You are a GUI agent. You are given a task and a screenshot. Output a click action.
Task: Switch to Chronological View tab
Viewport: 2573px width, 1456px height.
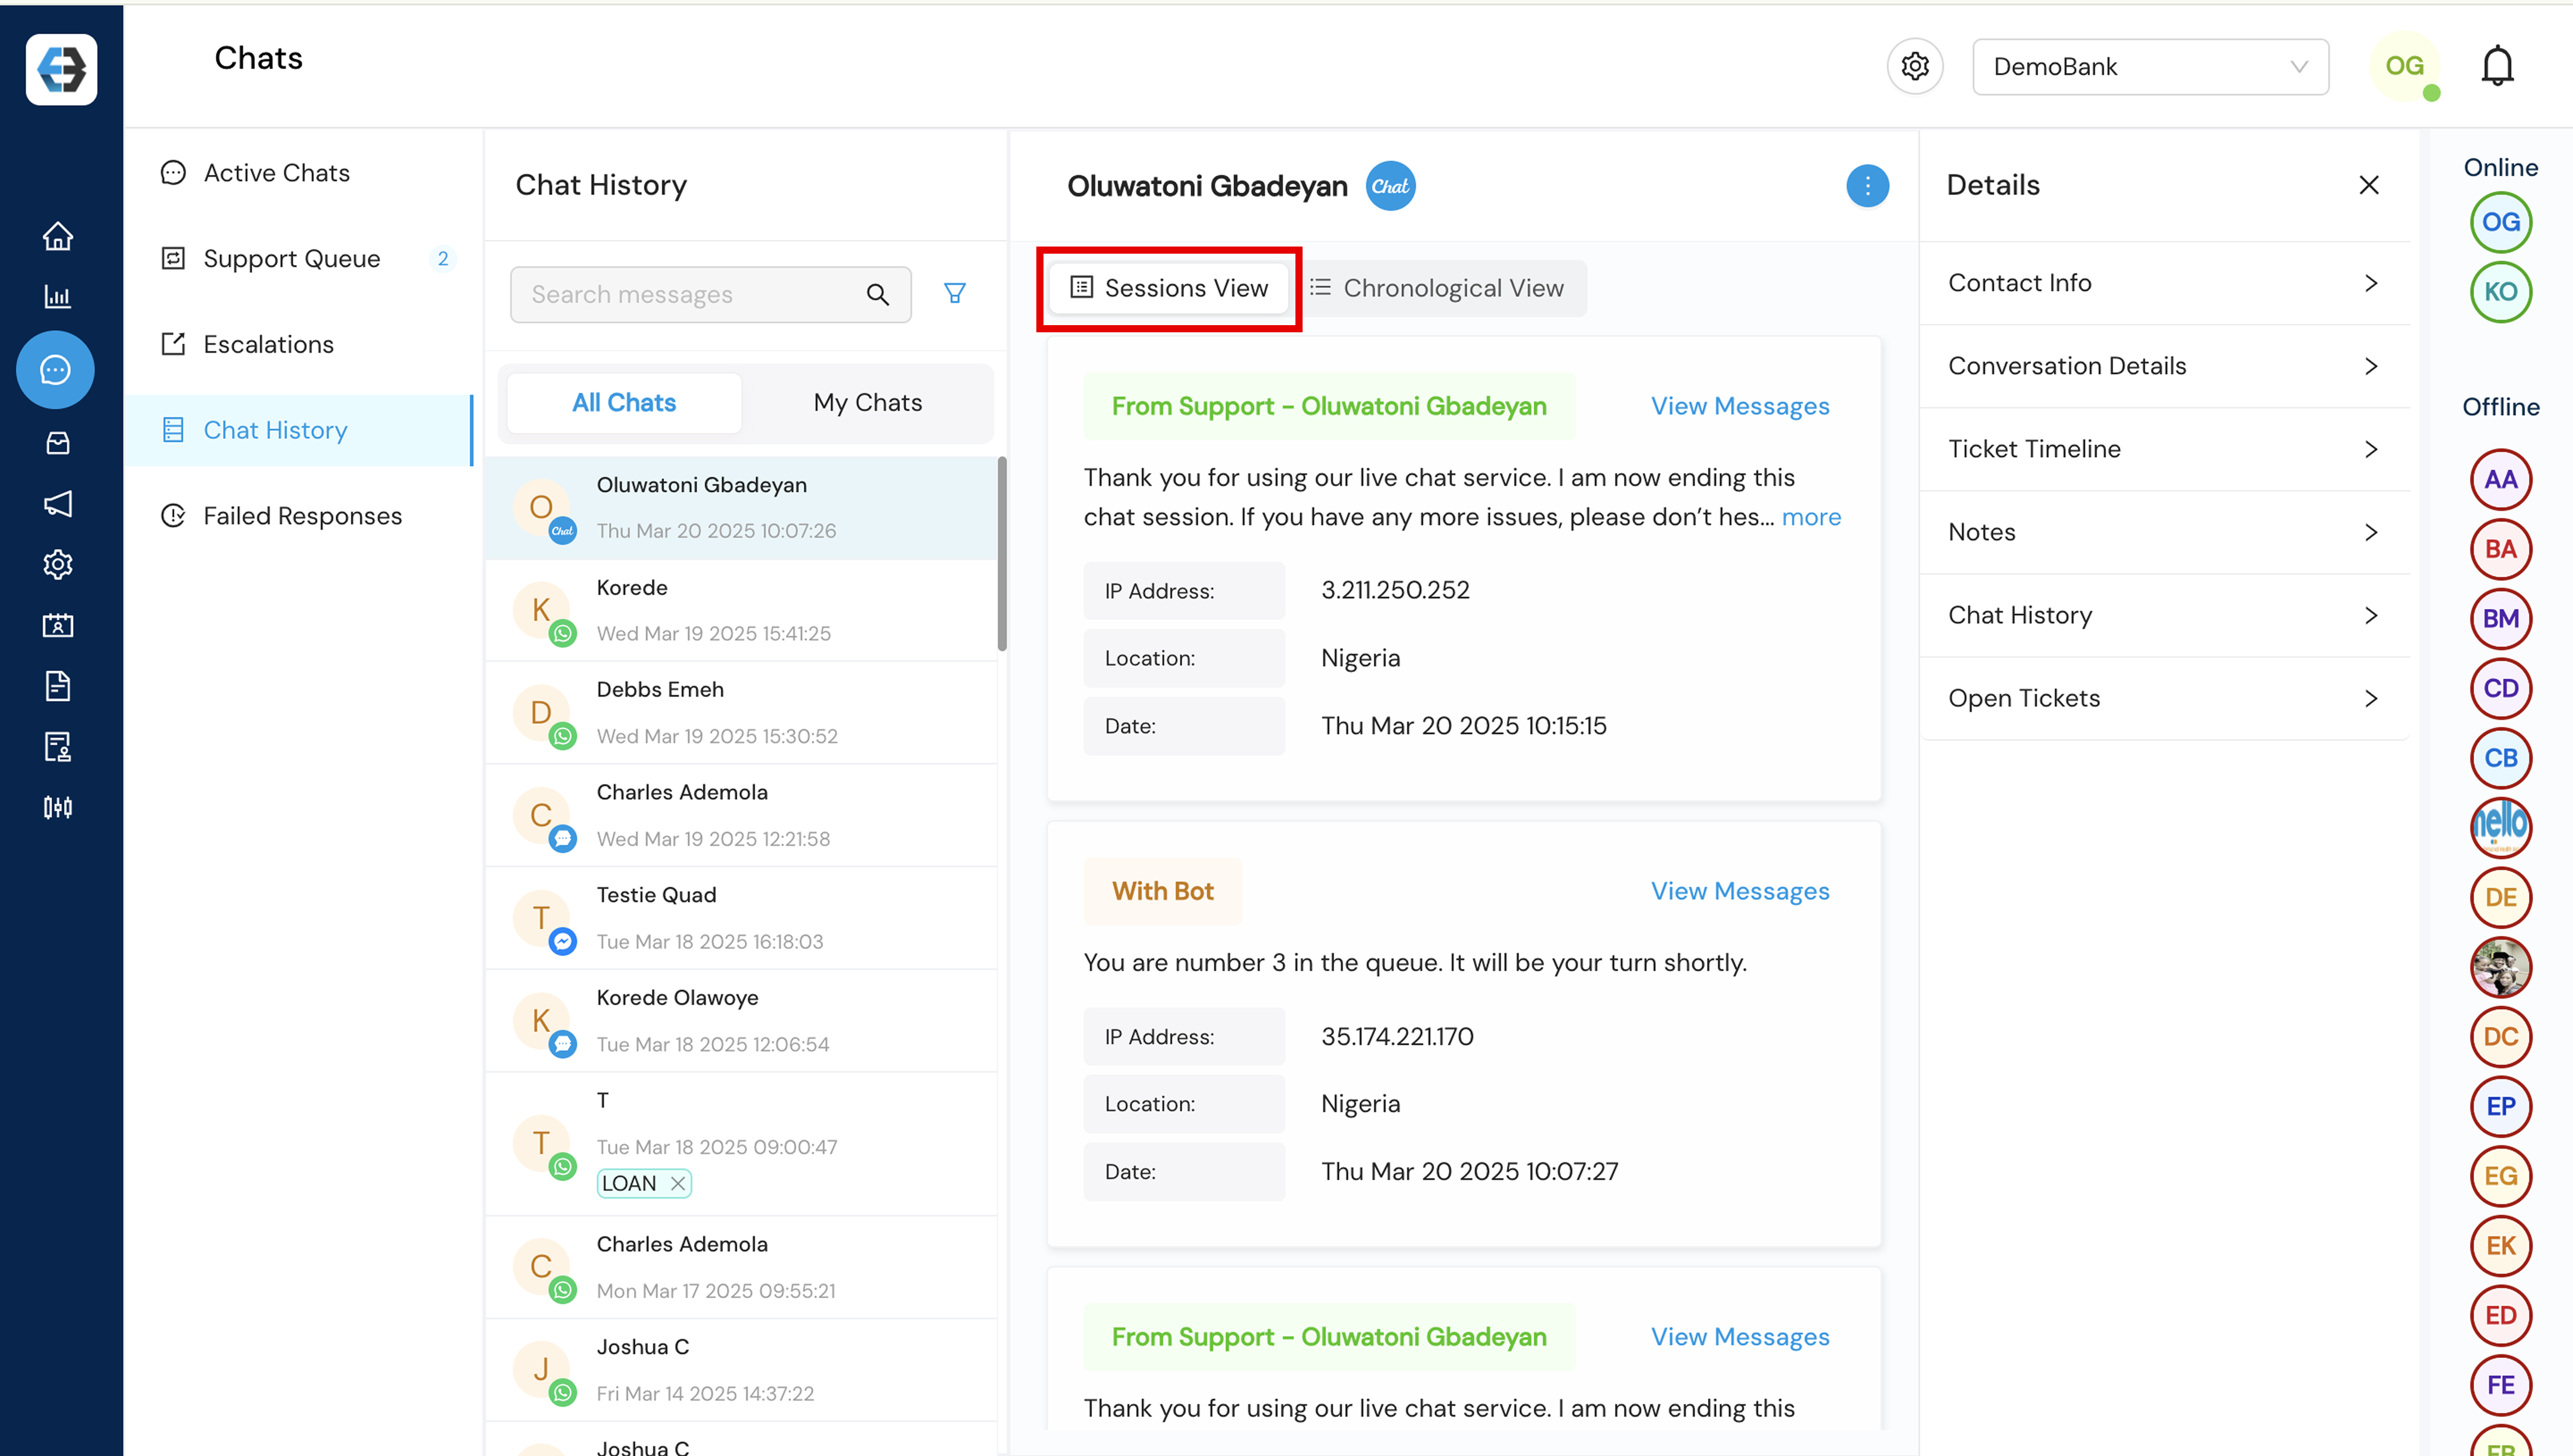click(1437, 288)
